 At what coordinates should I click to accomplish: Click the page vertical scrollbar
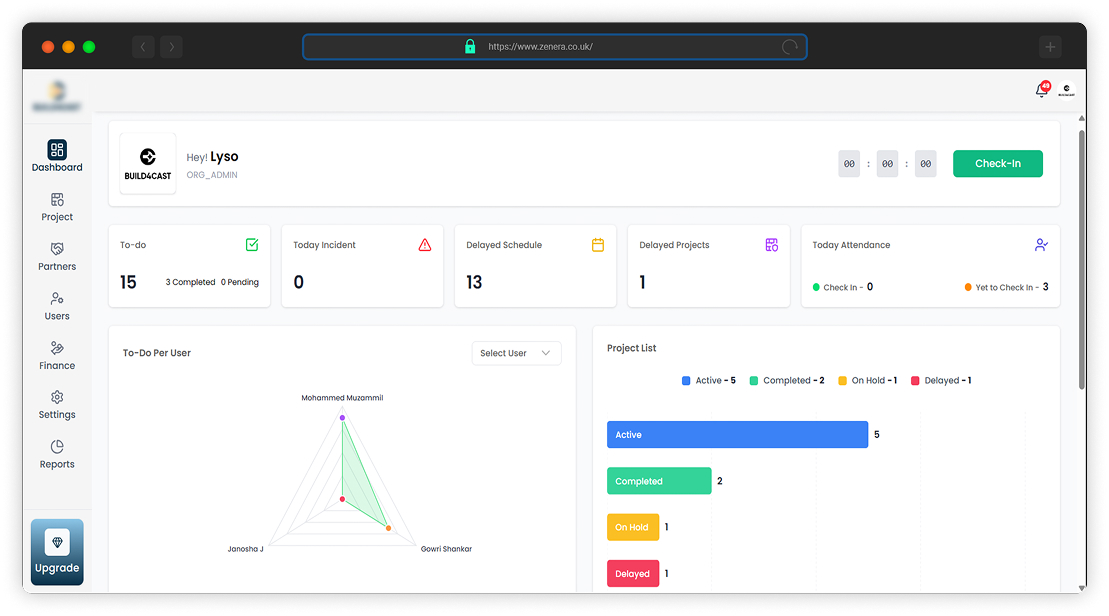pos(1081,258)
